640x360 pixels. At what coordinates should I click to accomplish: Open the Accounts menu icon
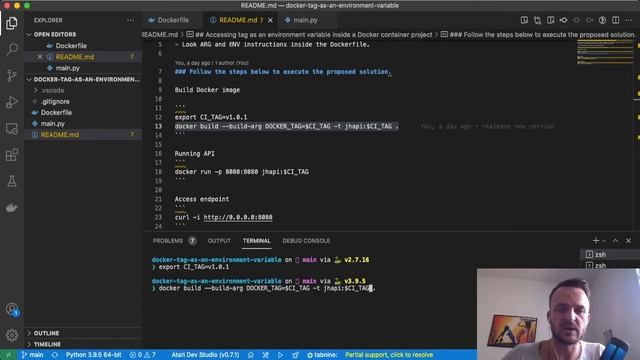12,309
